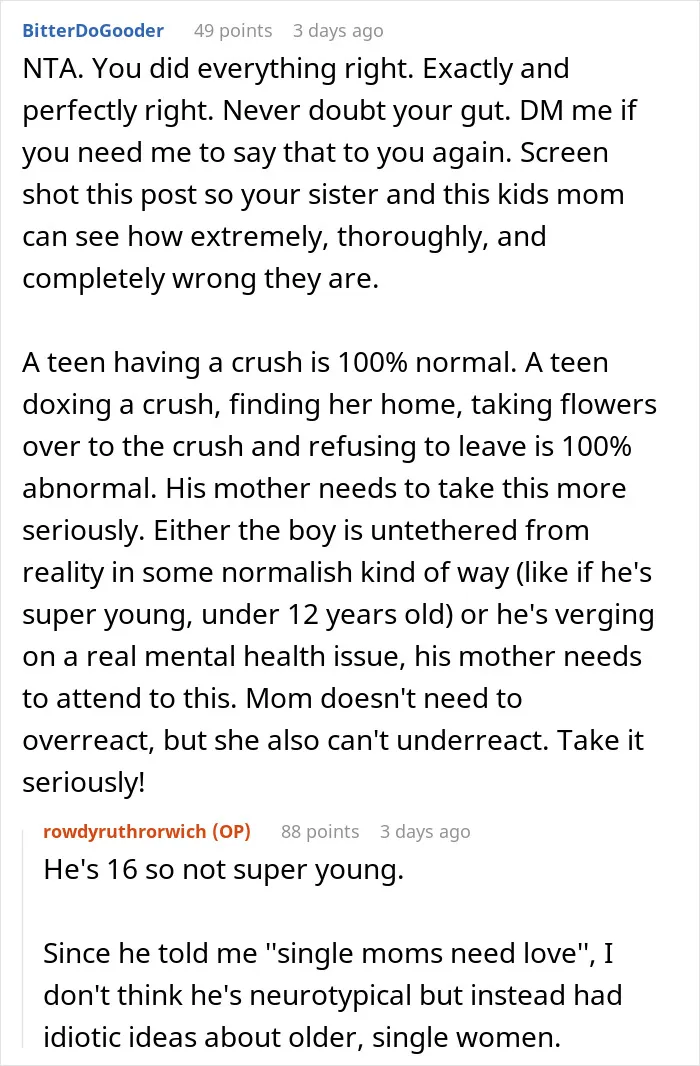The height and width of the screenshot is (1066, 700).
Task: Open the top comment's 3 days ago permalink
Action: click(x=338, y=31)
